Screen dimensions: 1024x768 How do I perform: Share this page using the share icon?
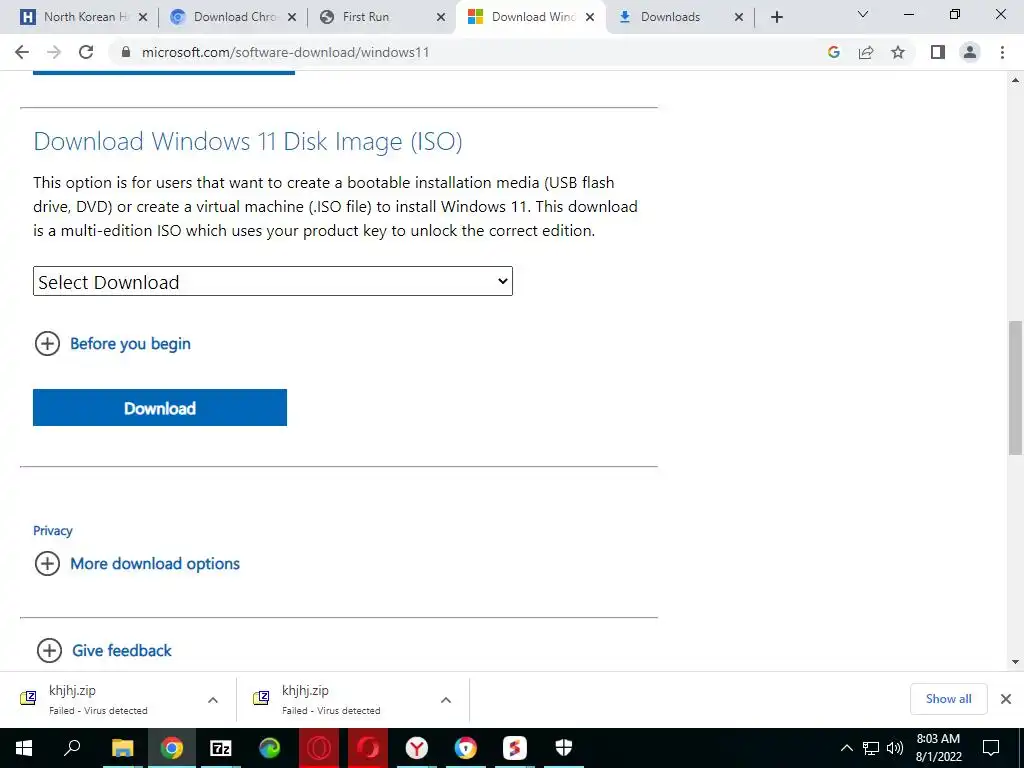click(x=866, y=52)
